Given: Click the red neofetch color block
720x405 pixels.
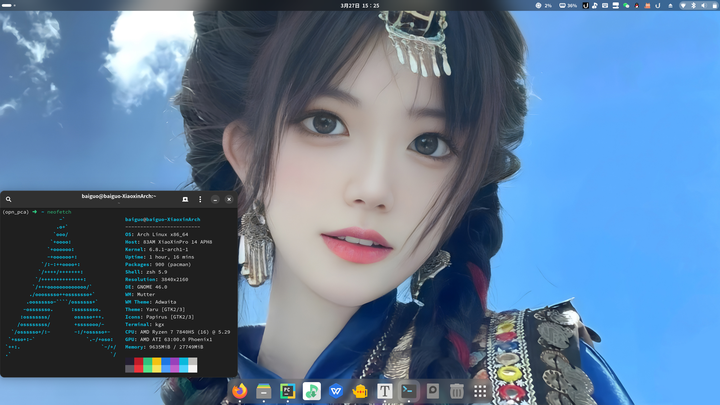Looking at the screenshot, I should (x=138, y=365).
